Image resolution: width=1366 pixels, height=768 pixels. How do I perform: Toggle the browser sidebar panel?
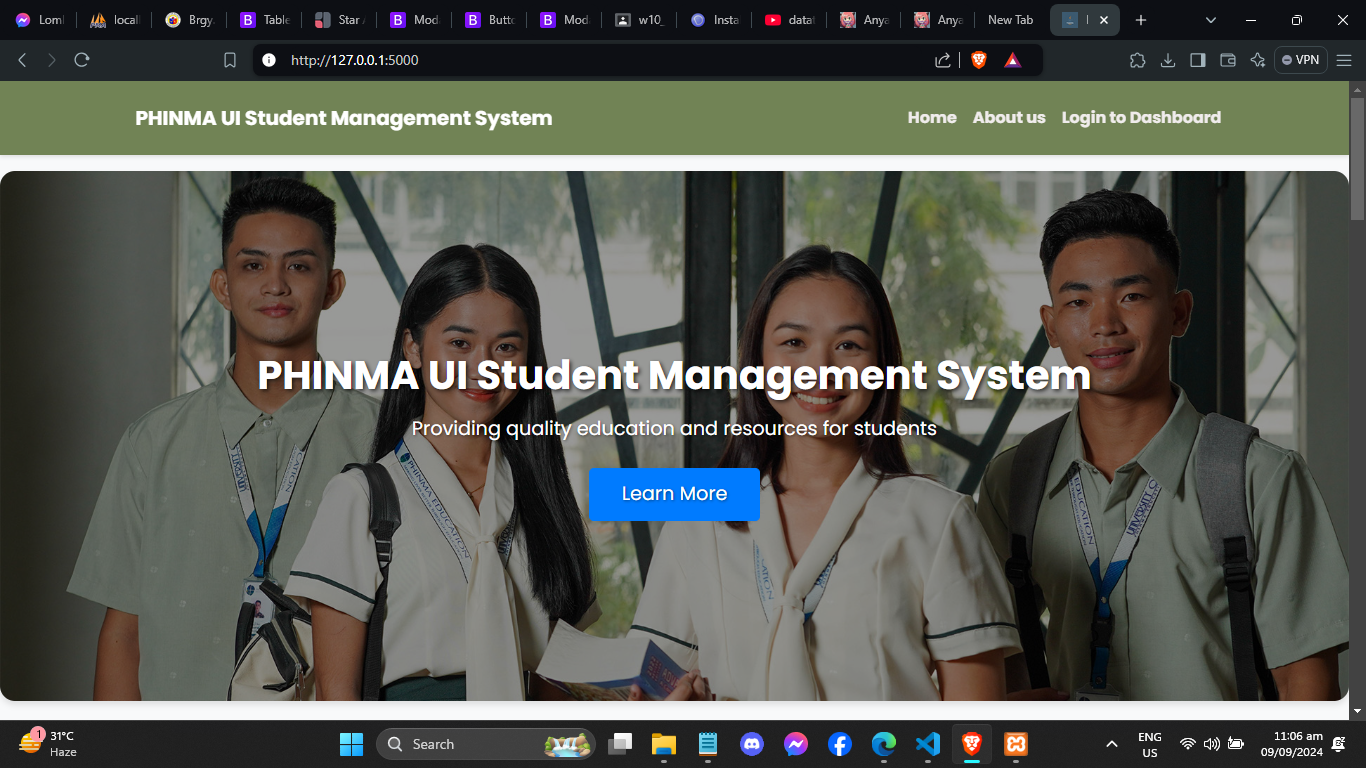click(1197, 60)
